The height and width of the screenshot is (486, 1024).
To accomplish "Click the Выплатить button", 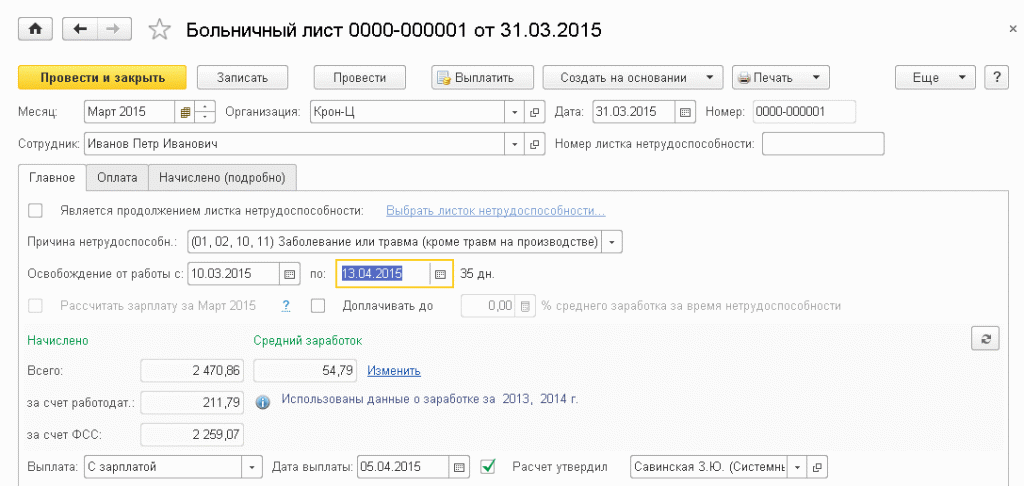I will tap(483, 77).
